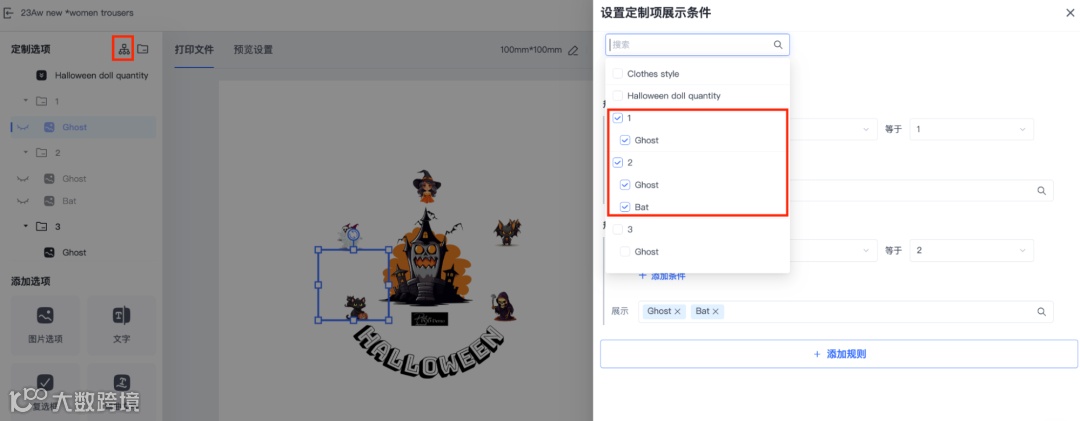Click the grim reaper image on canvas
The height and width of the screenshot is (421, 1080).
pyautogui.click(x=503, y=306)
